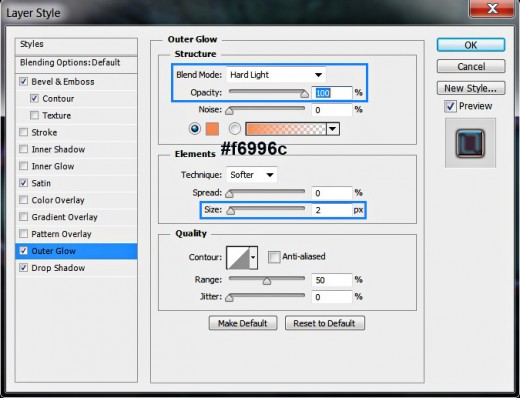Open Bevel & Emboss settings
The image size is (520, 398).
click(x=63, y=82)
